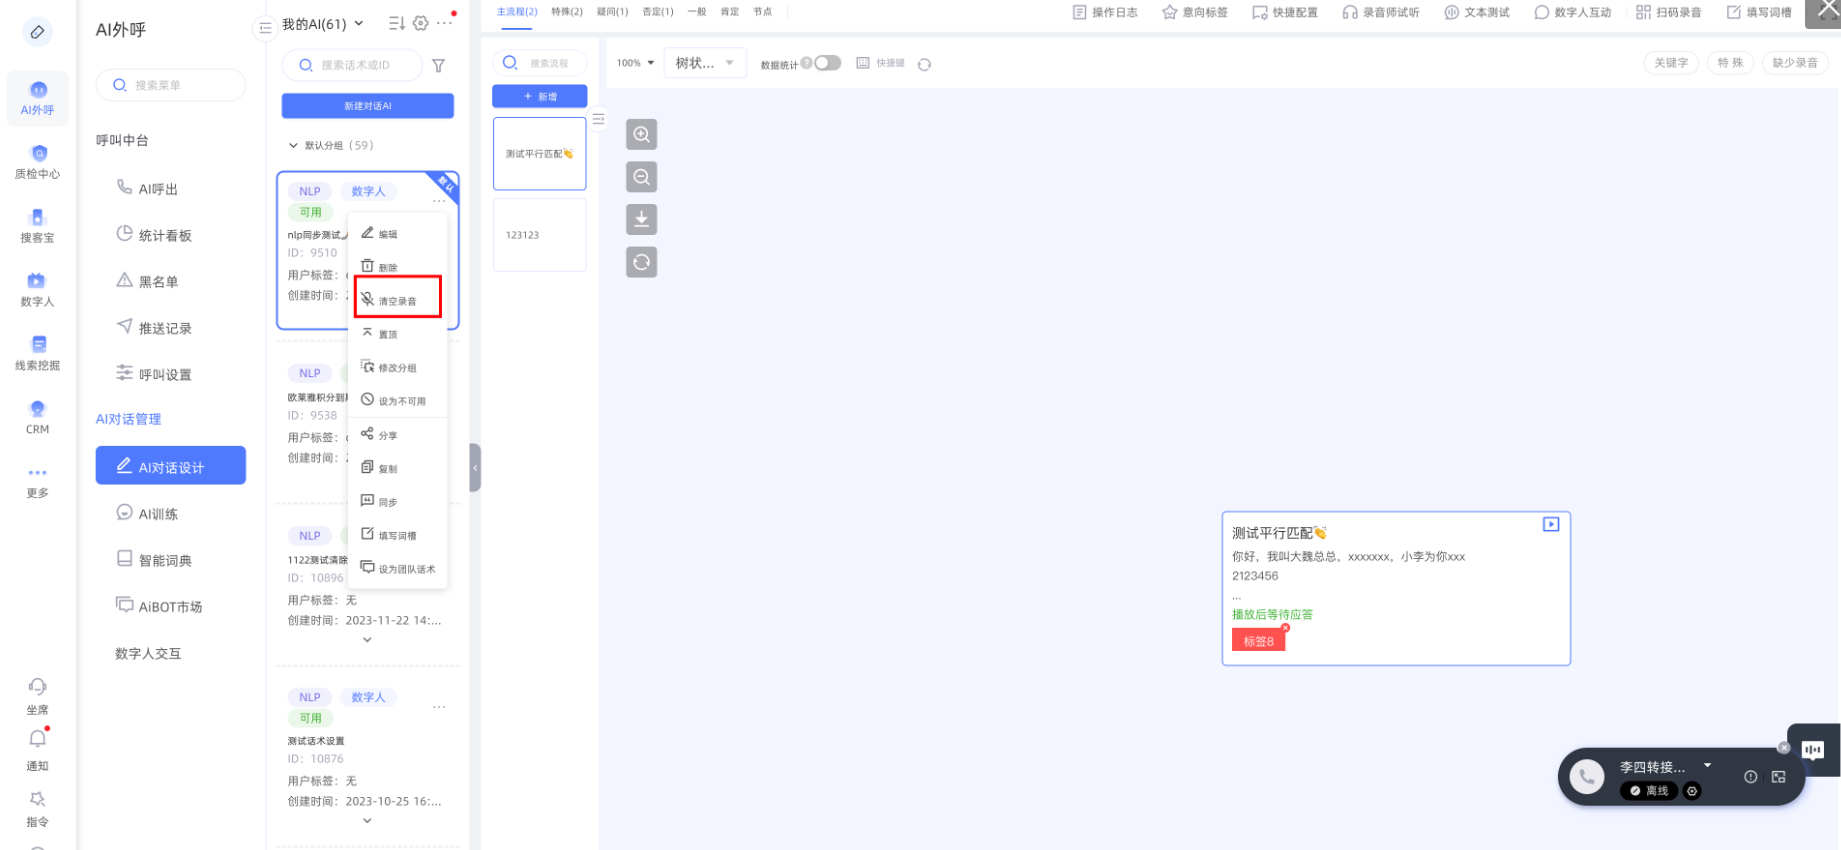Toggle the 数据统计 switch on
The image size is (1841, 850).
pyautogui.click(x=827, y=63)
